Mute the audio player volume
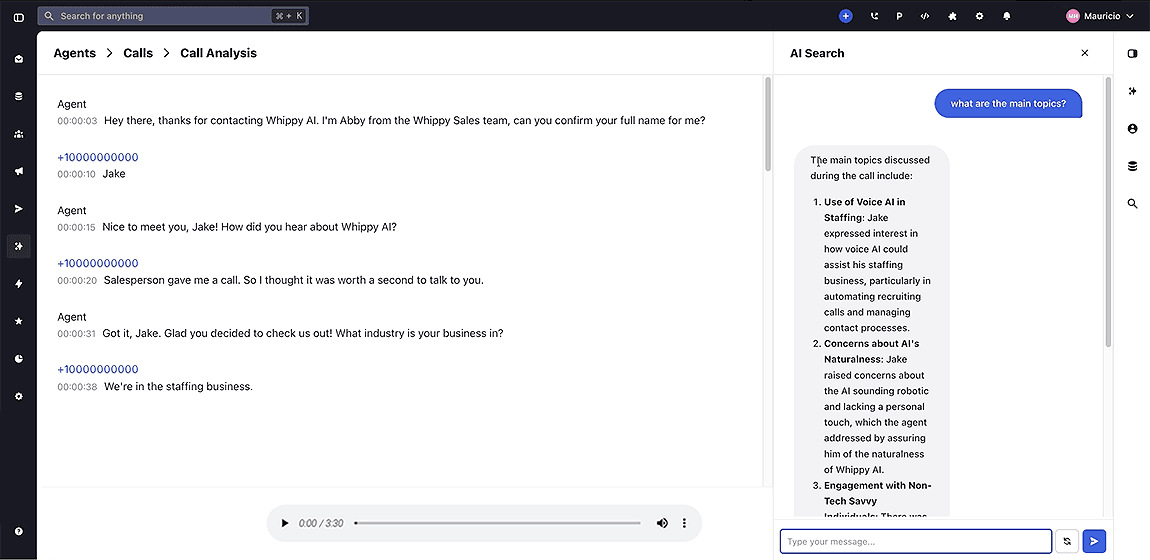Screen dimensions: 1150x560 point(662,523)
